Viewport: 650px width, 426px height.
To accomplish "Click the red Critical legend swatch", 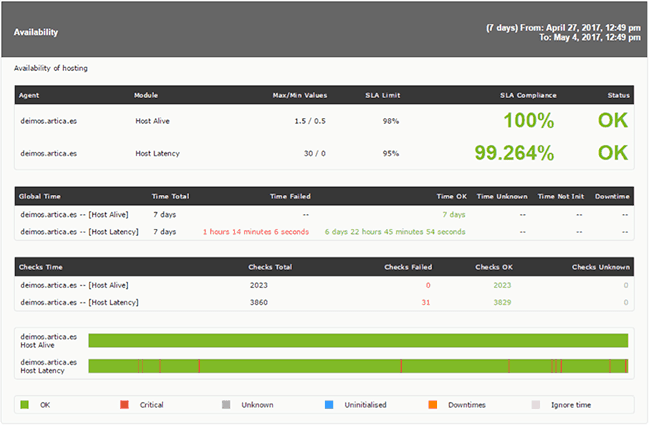I will (124, 405).
